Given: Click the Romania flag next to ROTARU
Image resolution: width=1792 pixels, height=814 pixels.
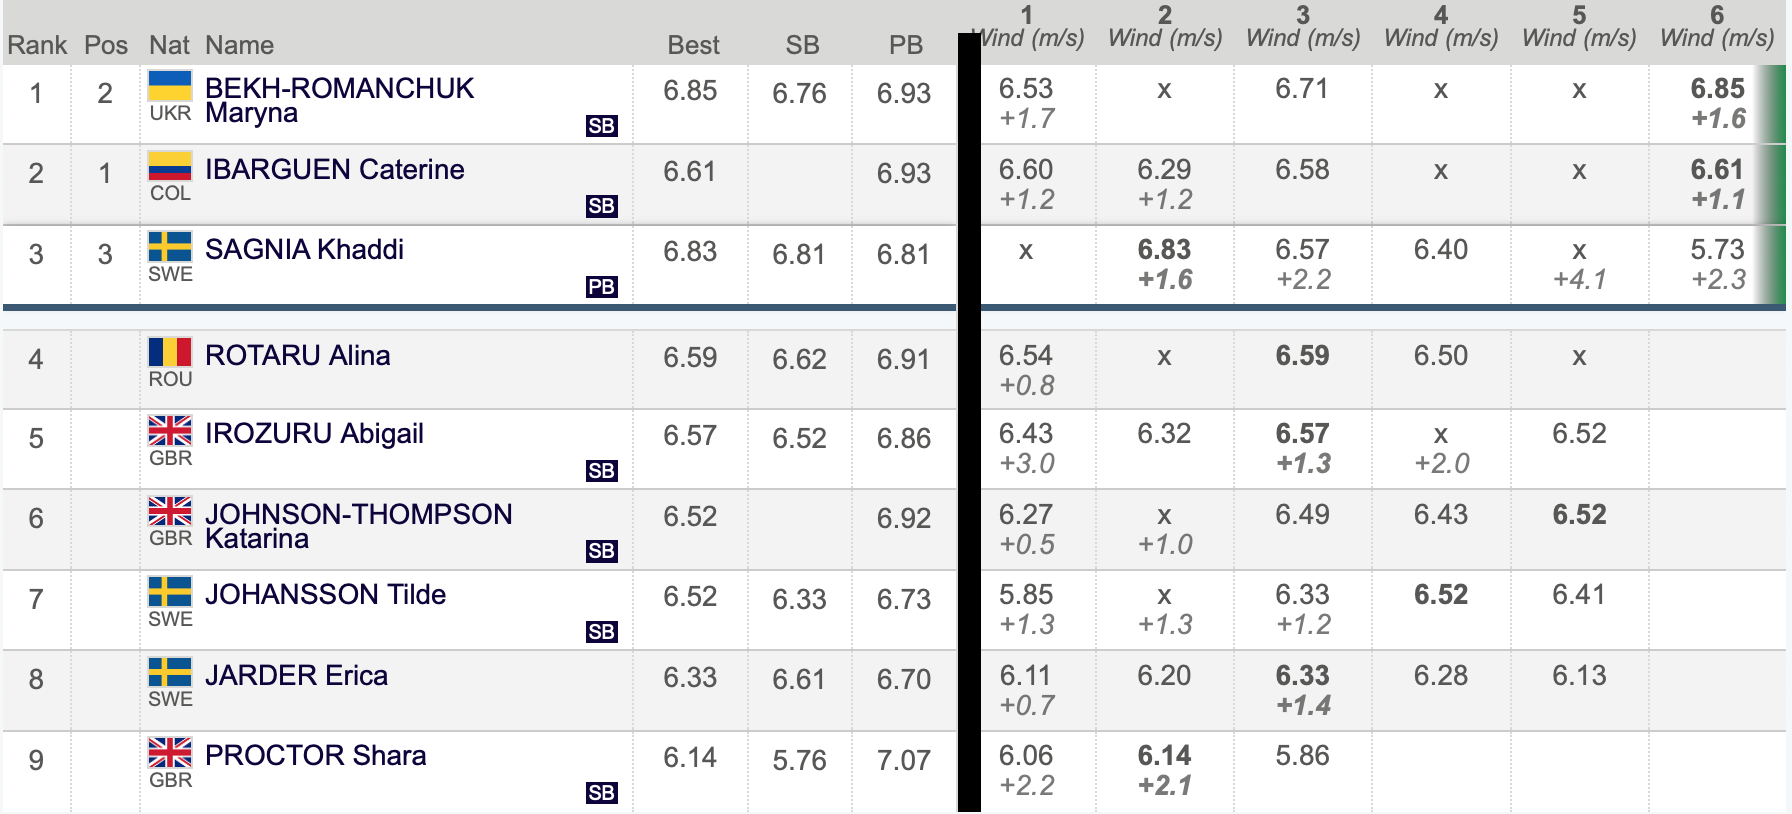Looking at the screenshot, I should [x=170, y=352].
